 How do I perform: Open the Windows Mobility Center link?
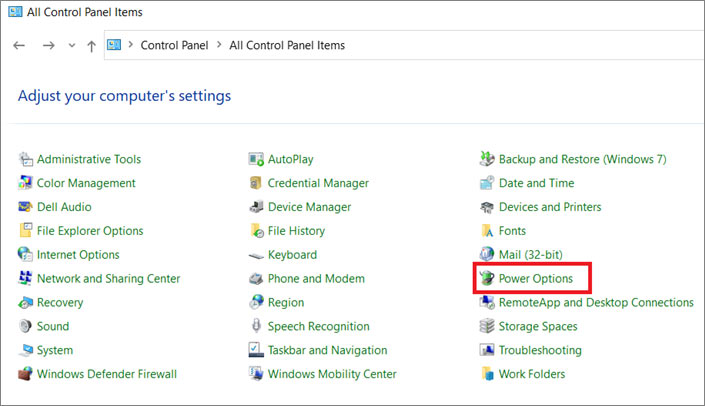(332, 374)
